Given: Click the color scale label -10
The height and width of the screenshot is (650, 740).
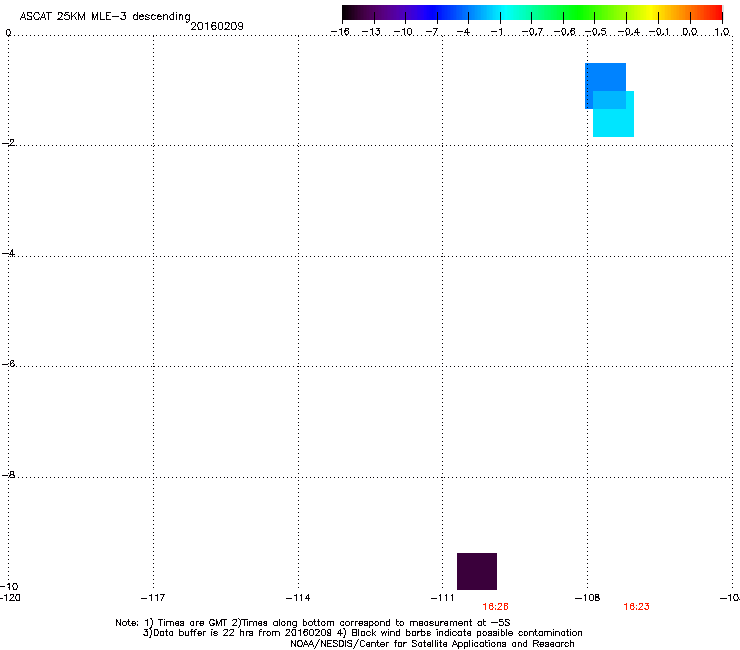Looking at the screenshot, I should [403, 32].
